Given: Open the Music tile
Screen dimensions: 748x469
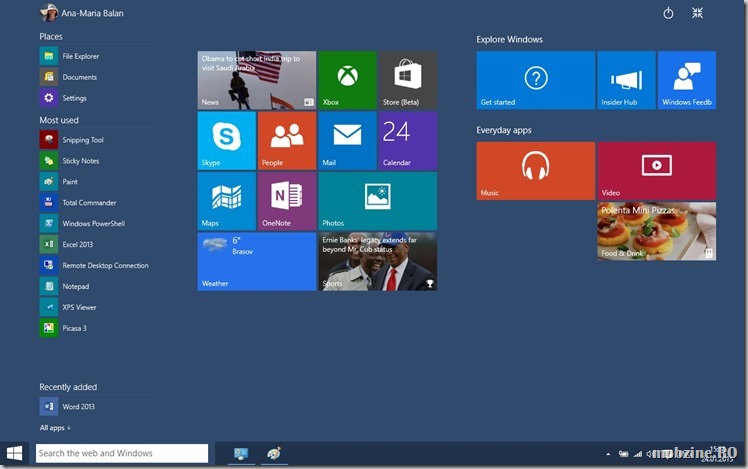Looking at the screenshot, I should [x=535, y=171].
